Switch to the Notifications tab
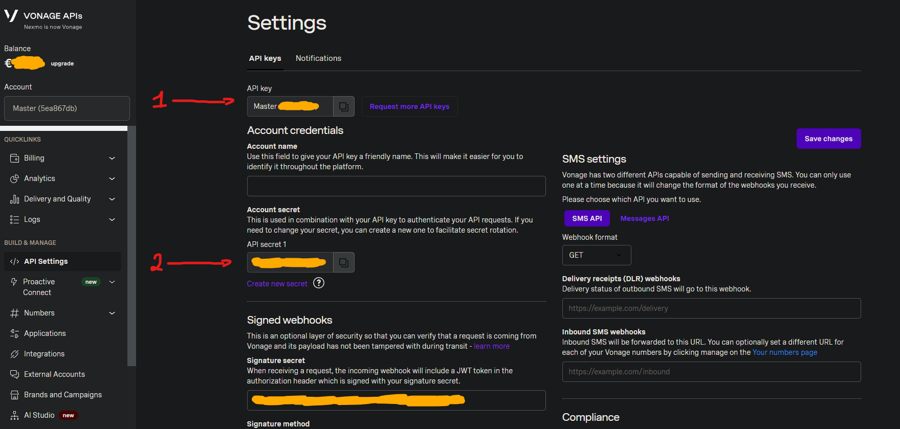 pyautogui.click(x=318, y=58)
